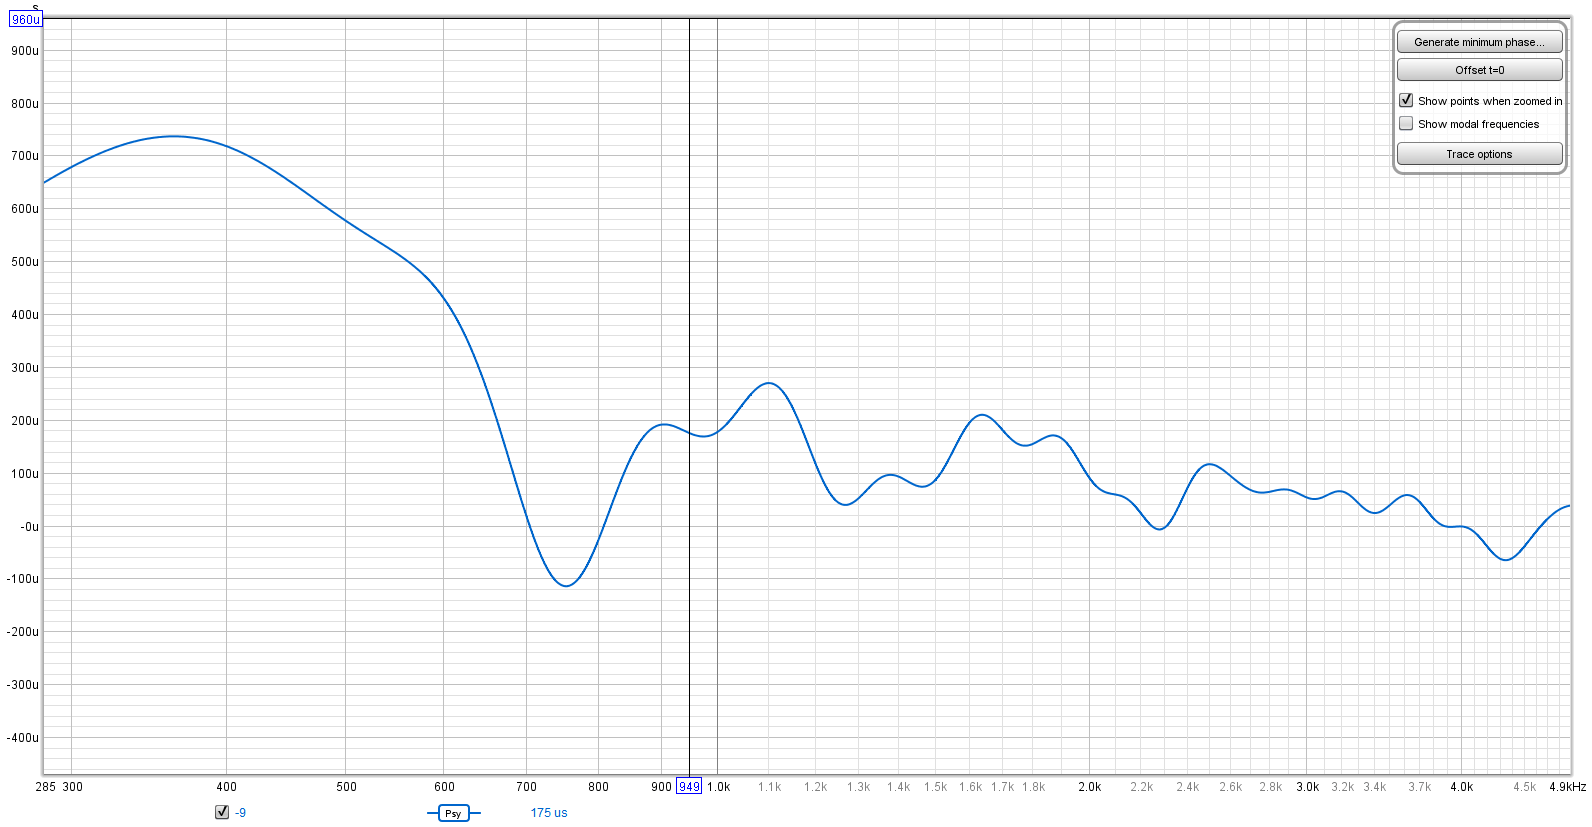Select the 949 cursor frequency box

coord(689,786)
